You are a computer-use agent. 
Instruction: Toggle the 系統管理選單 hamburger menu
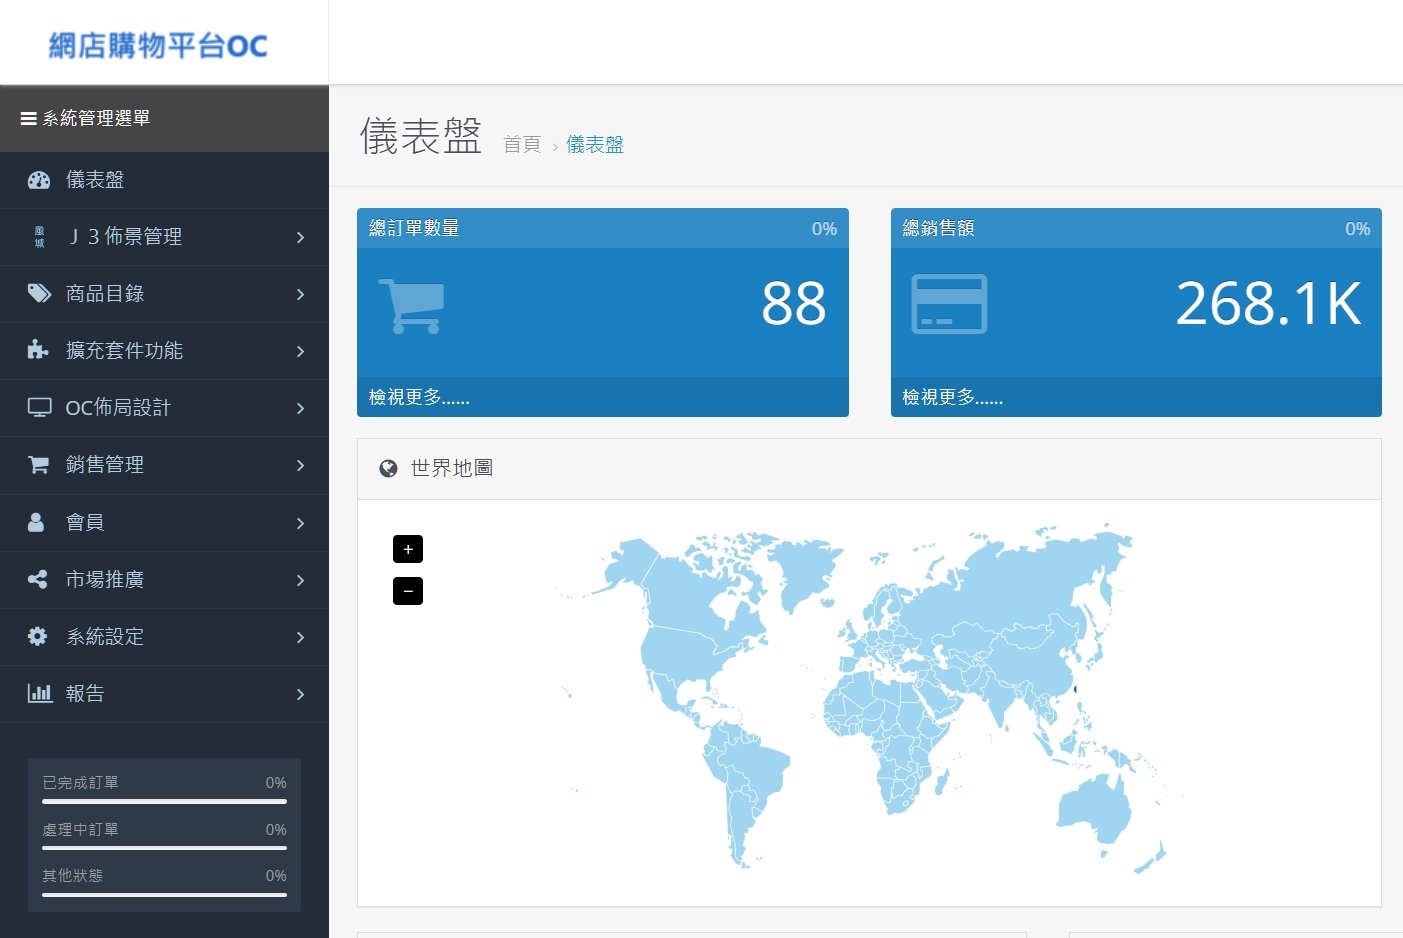tap(29, 118)
